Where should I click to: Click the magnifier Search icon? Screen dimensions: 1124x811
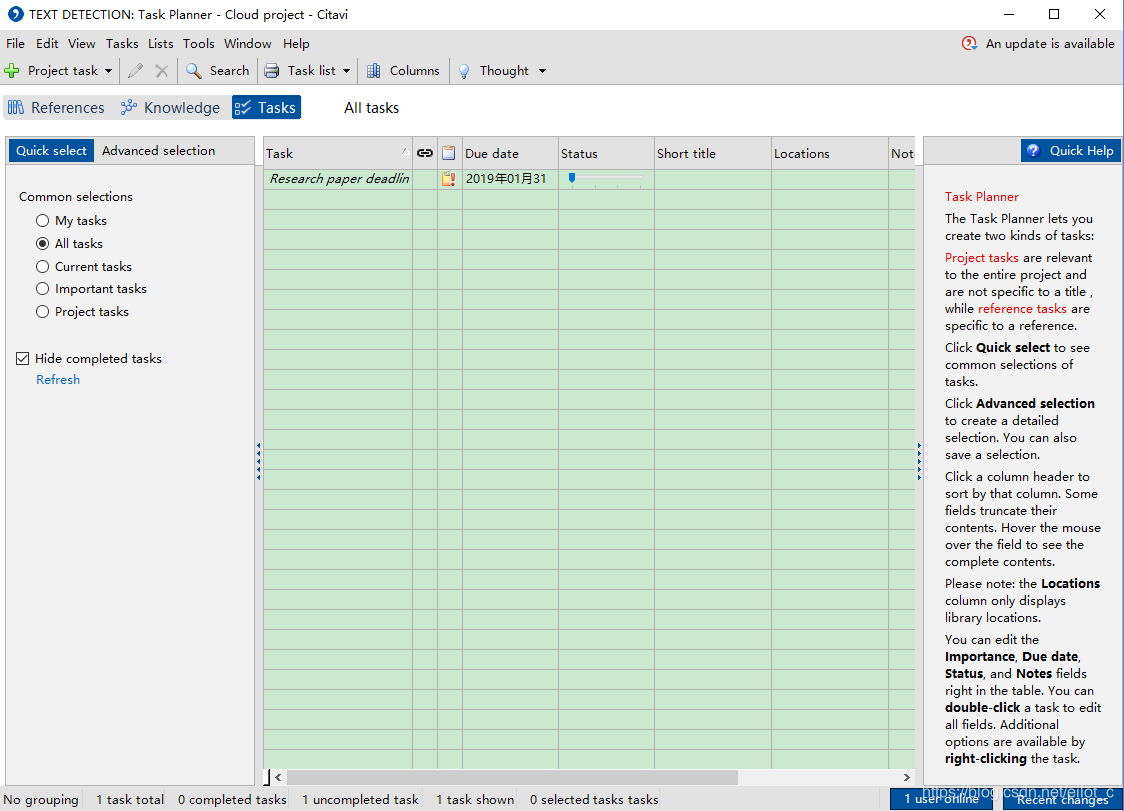[194, 70]
